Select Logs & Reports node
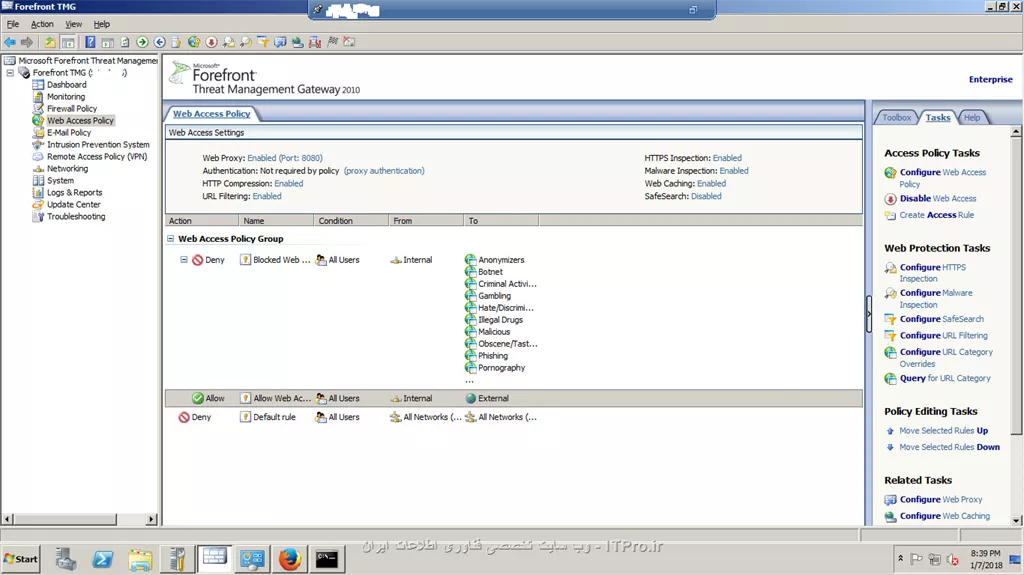This screenshot has height=575, width=1024. (74, 193)
